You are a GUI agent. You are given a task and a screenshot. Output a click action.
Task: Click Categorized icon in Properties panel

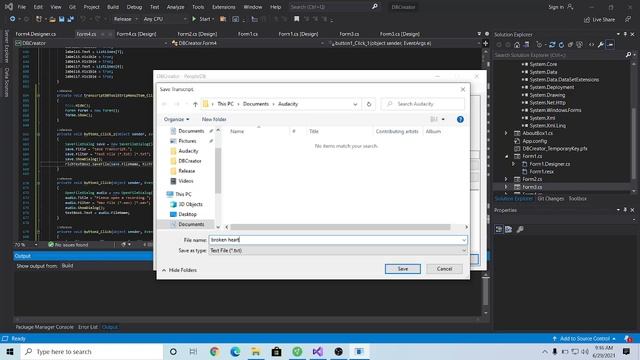(499, 229)
